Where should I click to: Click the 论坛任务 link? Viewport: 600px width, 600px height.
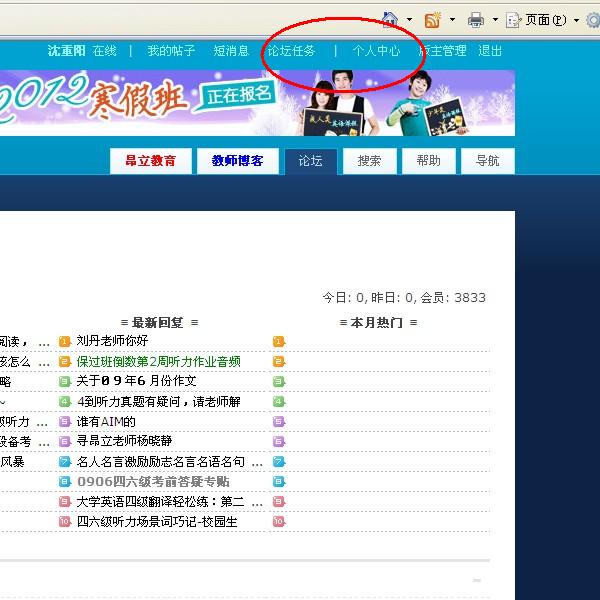point(291,51)
